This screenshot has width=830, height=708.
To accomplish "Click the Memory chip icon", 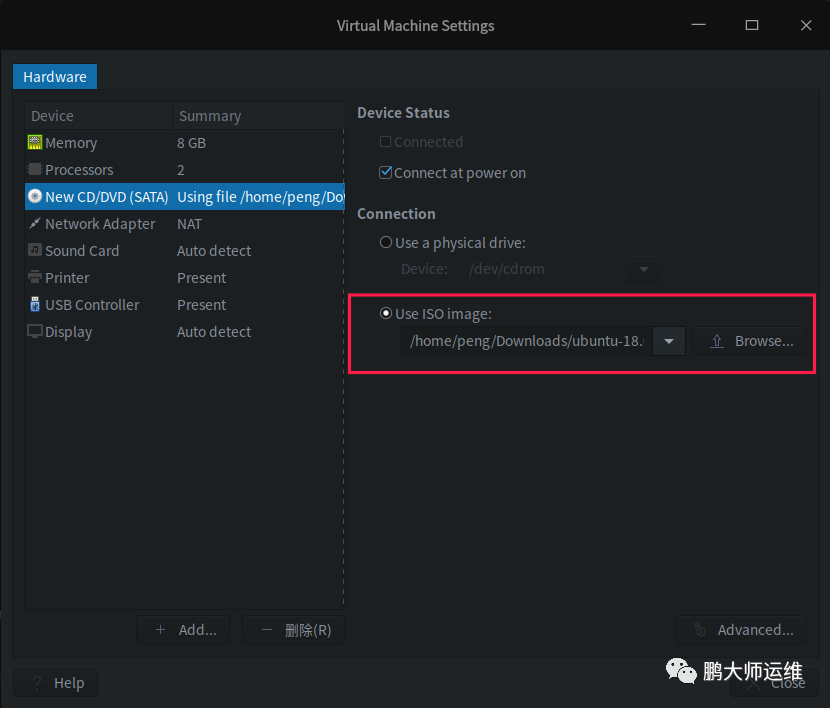I will click(x=35, y=143).
